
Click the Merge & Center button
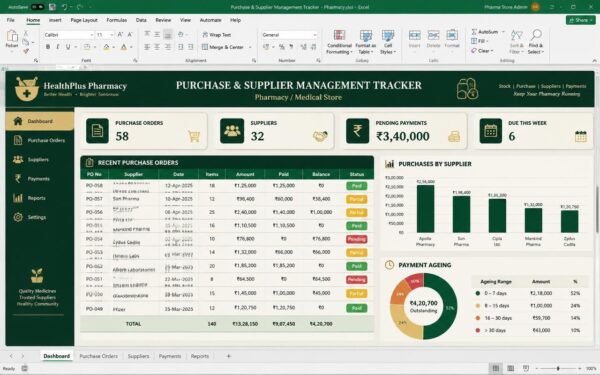pyautogui.click(x=223, y=47)
